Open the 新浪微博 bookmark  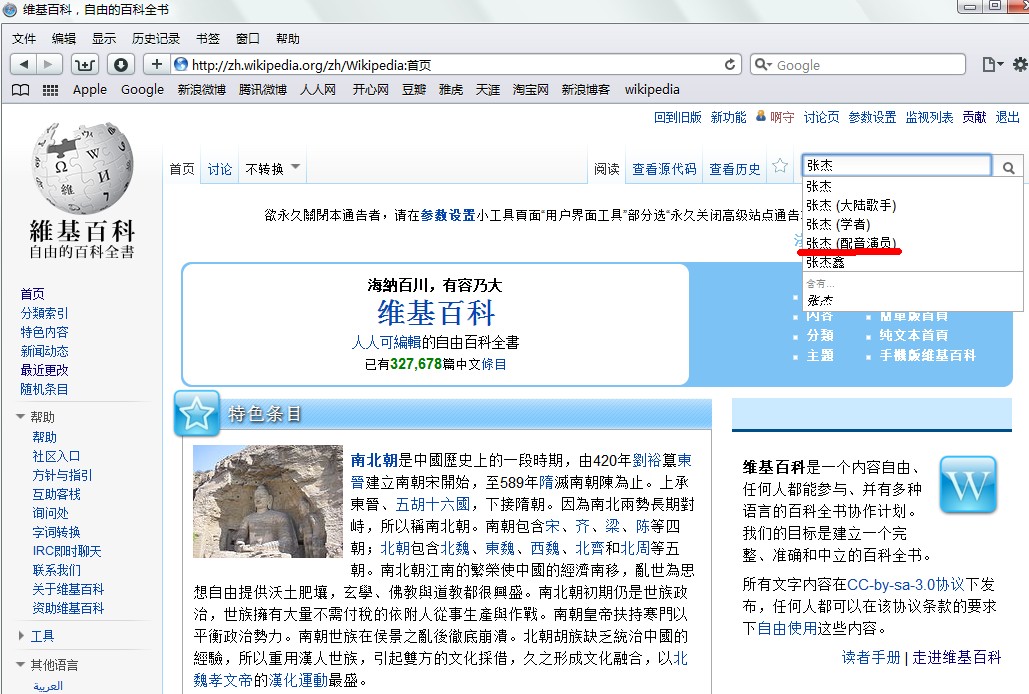point(201,89)
